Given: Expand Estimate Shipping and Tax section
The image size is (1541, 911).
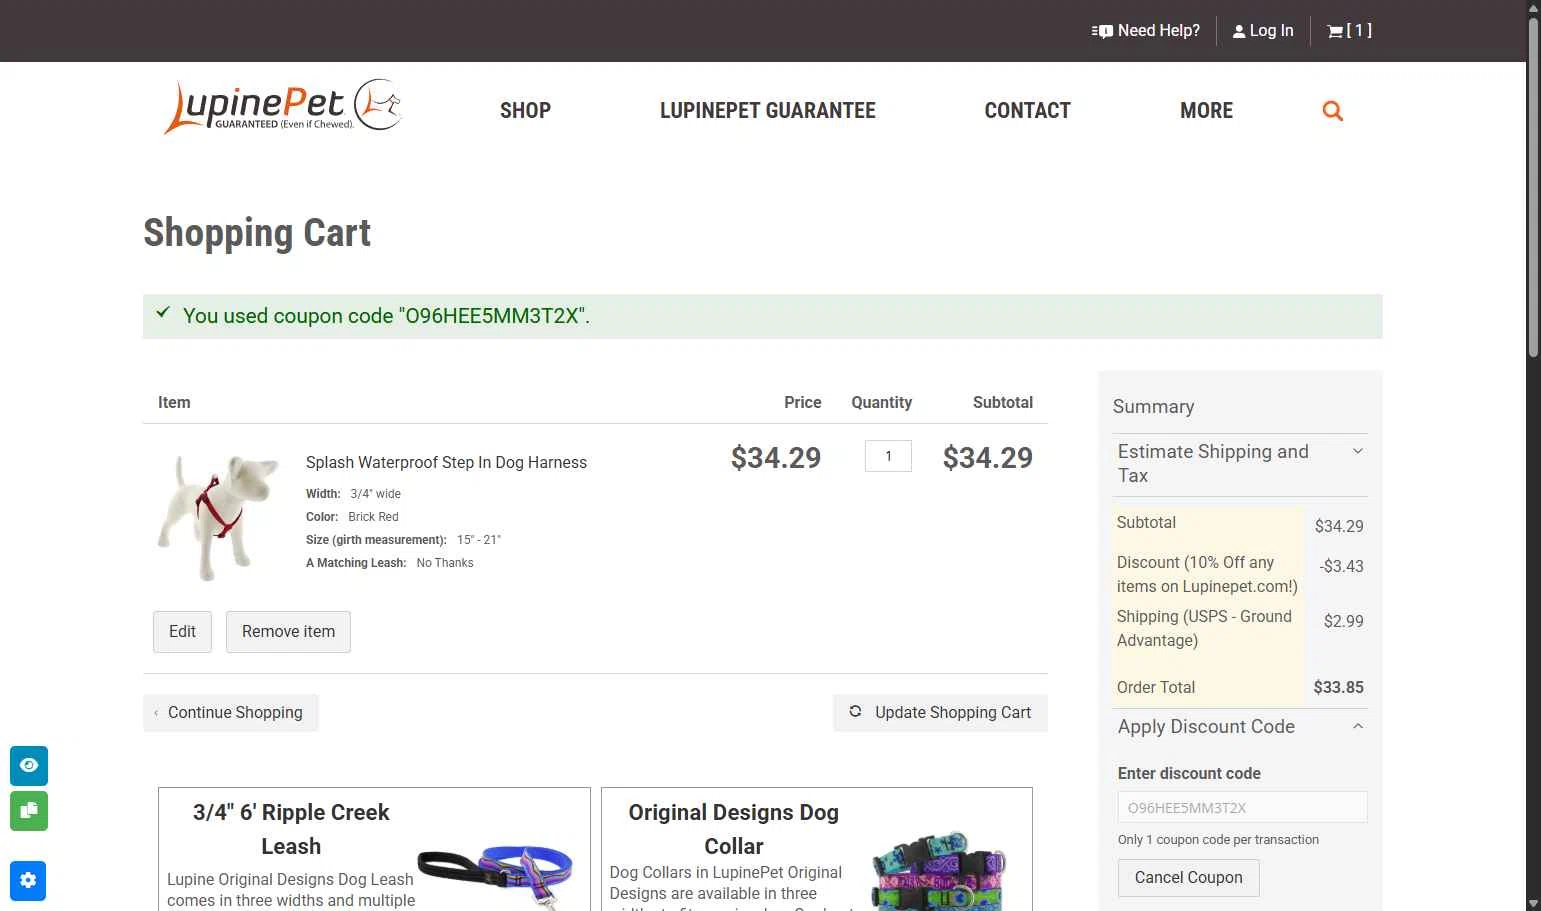Looking at the screenshot, I should point(1240,464).
